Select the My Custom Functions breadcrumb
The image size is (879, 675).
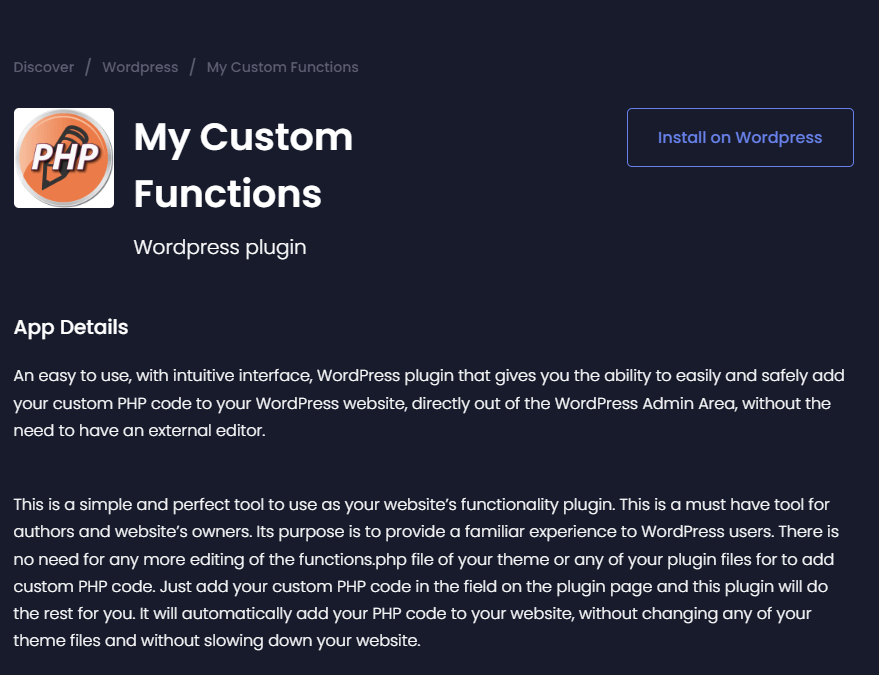(283, 67)
